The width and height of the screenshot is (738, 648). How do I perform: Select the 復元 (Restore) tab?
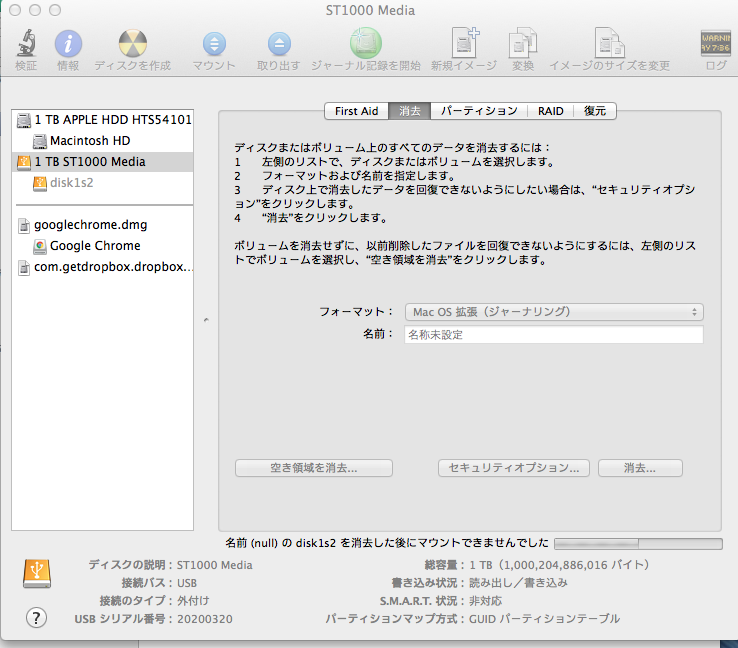[595, 111]
